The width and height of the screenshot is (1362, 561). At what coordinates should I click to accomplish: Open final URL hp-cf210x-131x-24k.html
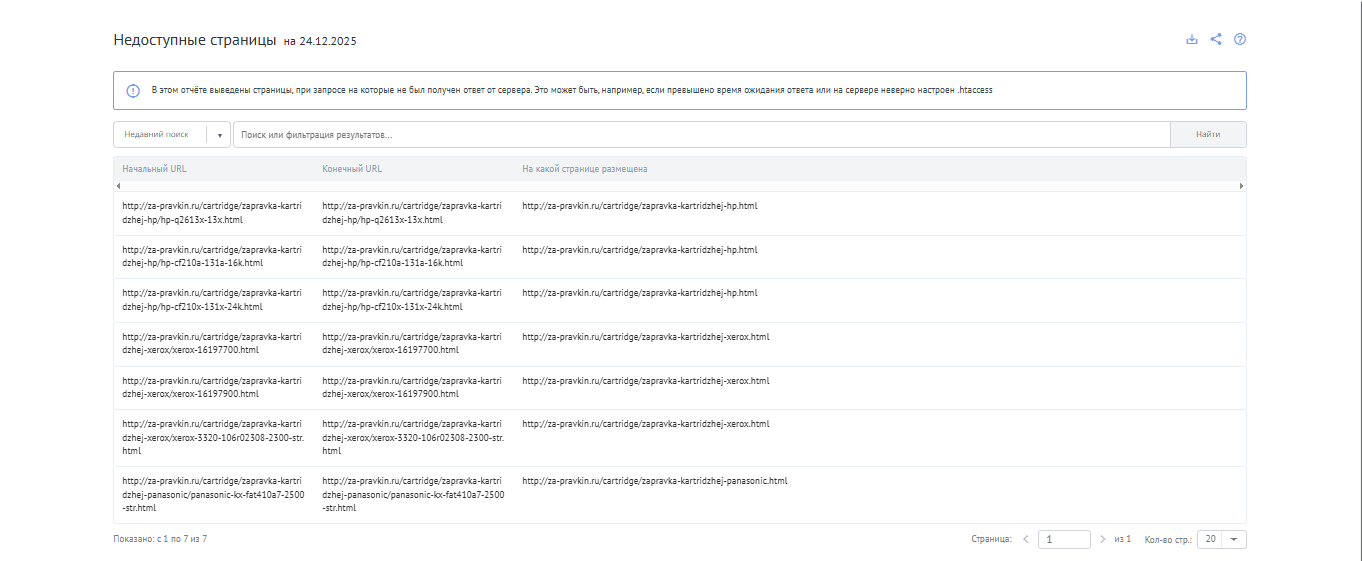coord(412,300)
